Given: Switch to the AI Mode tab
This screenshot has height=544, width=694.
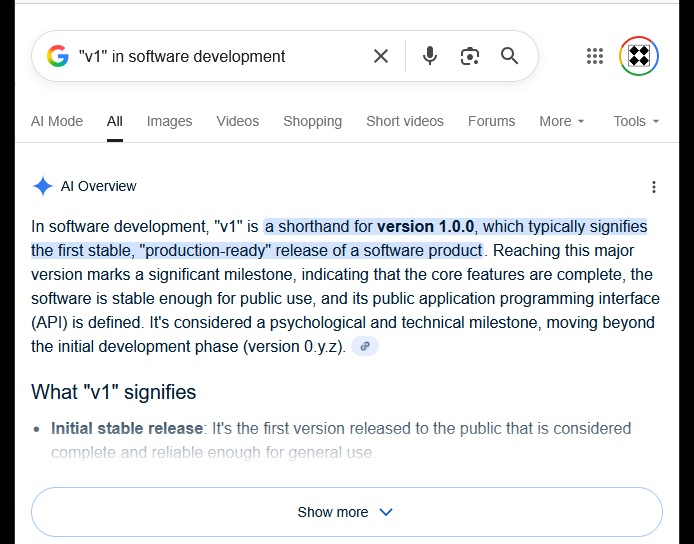Looking at the screenshot, I should [57, 121].
